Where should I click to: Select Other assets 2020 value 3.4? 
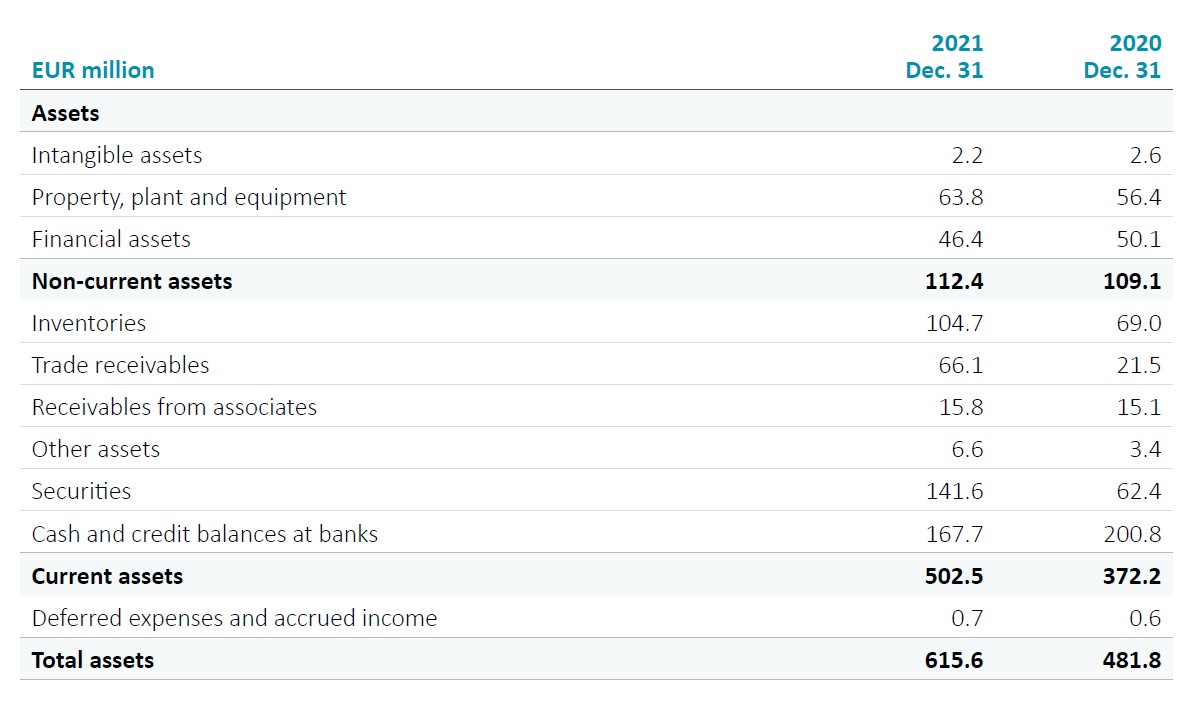click(1144, 449)
